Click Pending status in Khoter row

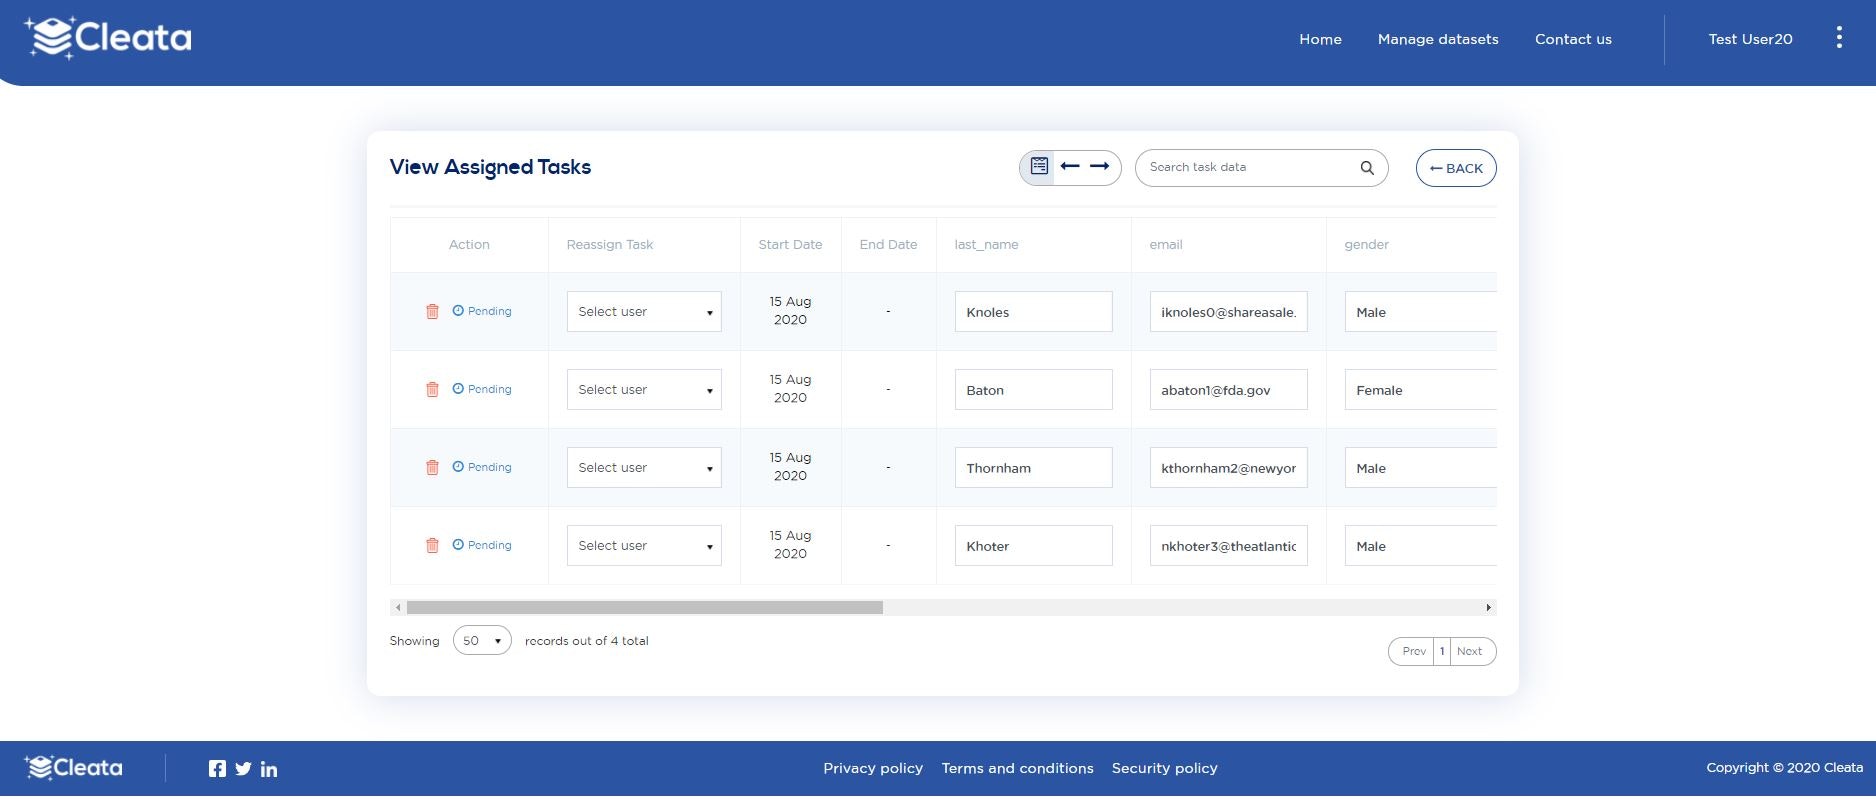click(482, 545)
